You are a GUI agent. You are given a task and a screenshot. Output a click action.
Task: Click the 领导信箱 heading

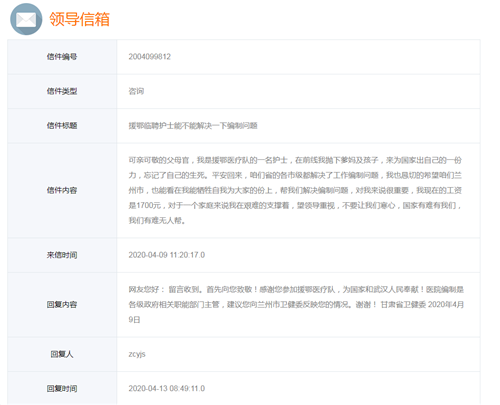point(80,19)
